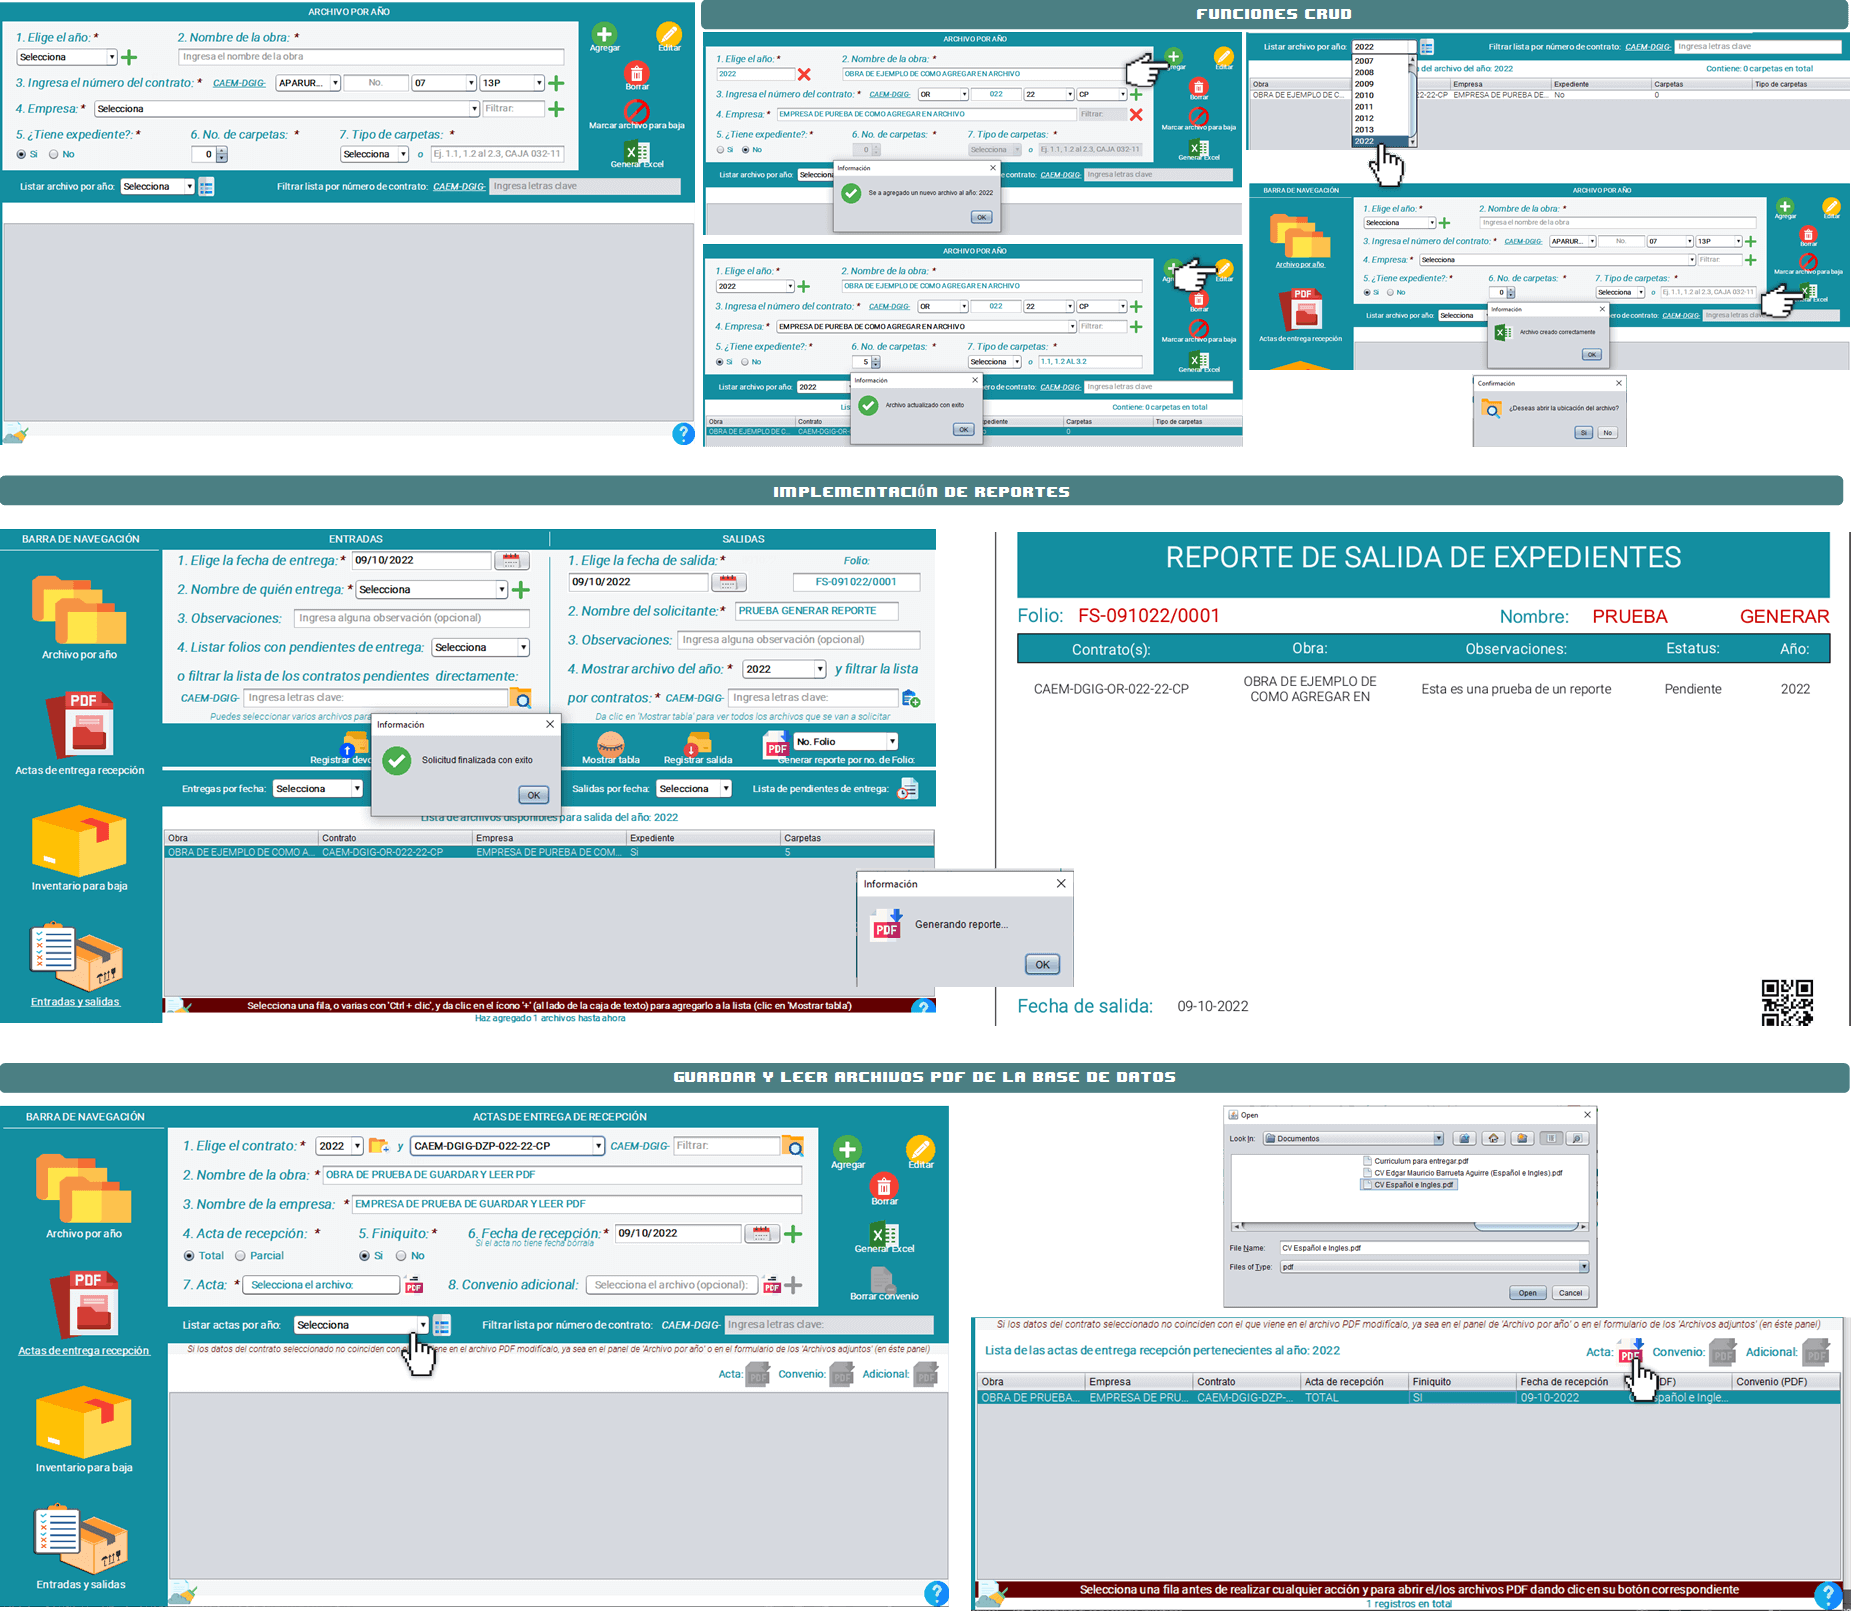The height and width of the screenshot is (1612, 1852).
Task: Open Inventario para baja in the Actas screen sidebar
Action: click(x=84, y=1430)
